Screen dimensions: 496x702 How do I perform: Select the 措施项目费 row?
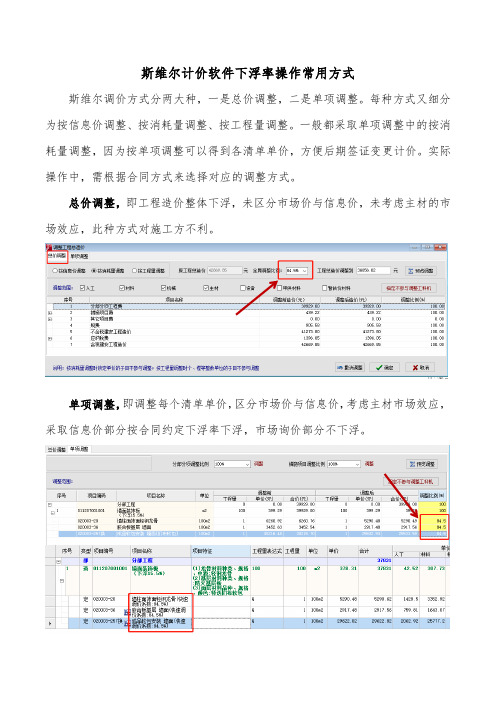point(250,312)
